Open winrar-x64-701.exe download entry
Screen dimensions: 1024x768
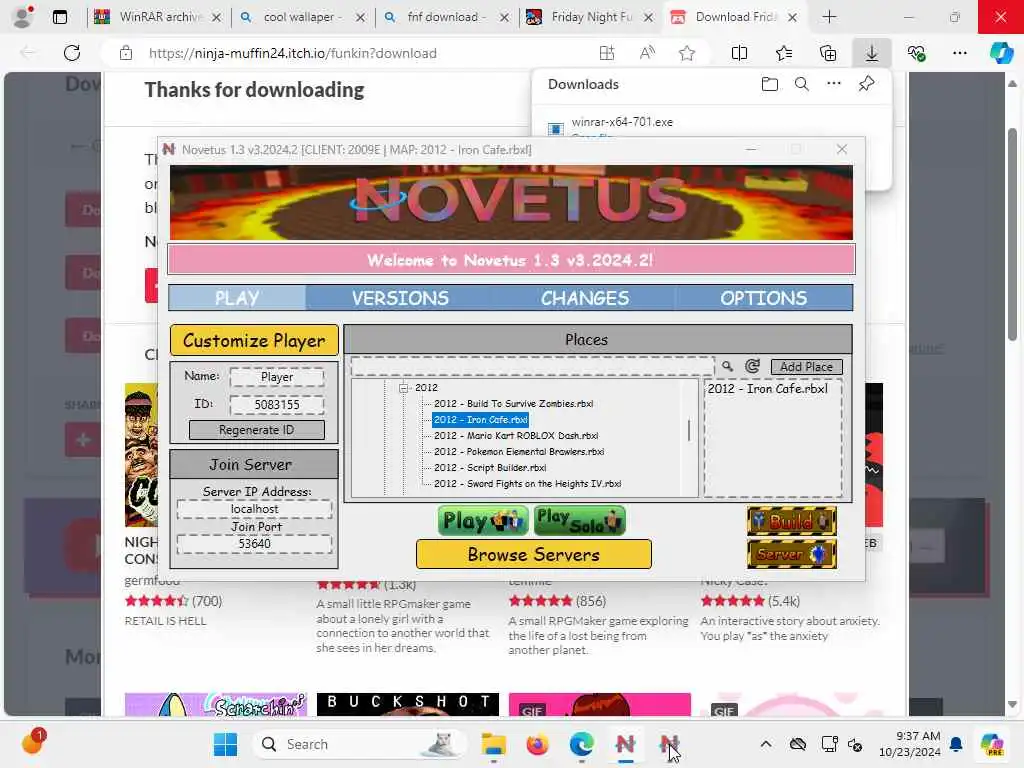coord(622,122)
